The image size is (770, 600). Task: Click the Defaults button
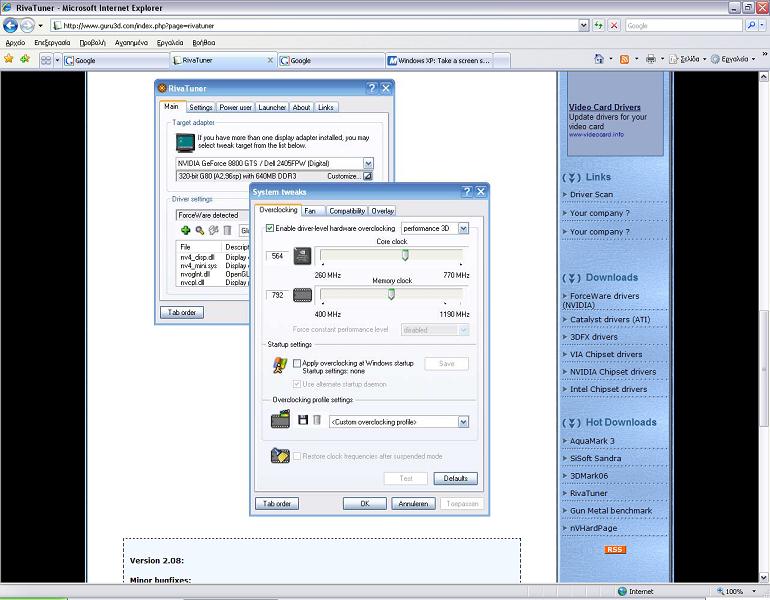pos(455,478)
